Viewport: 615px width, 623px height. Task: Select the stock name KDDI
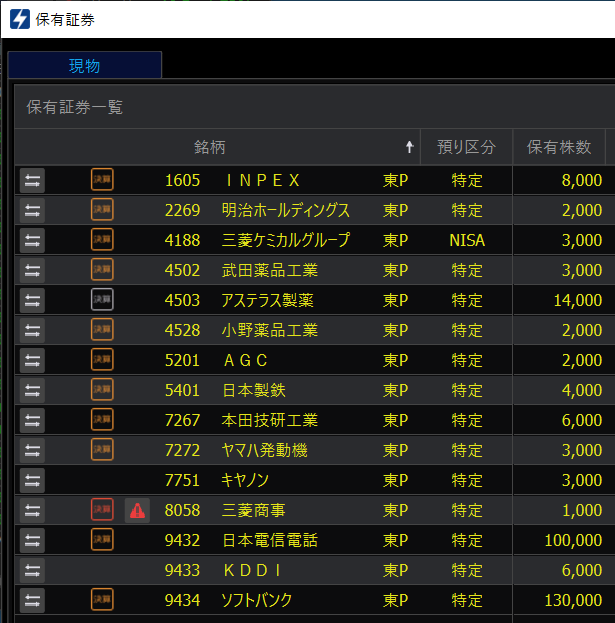[253, 571]
